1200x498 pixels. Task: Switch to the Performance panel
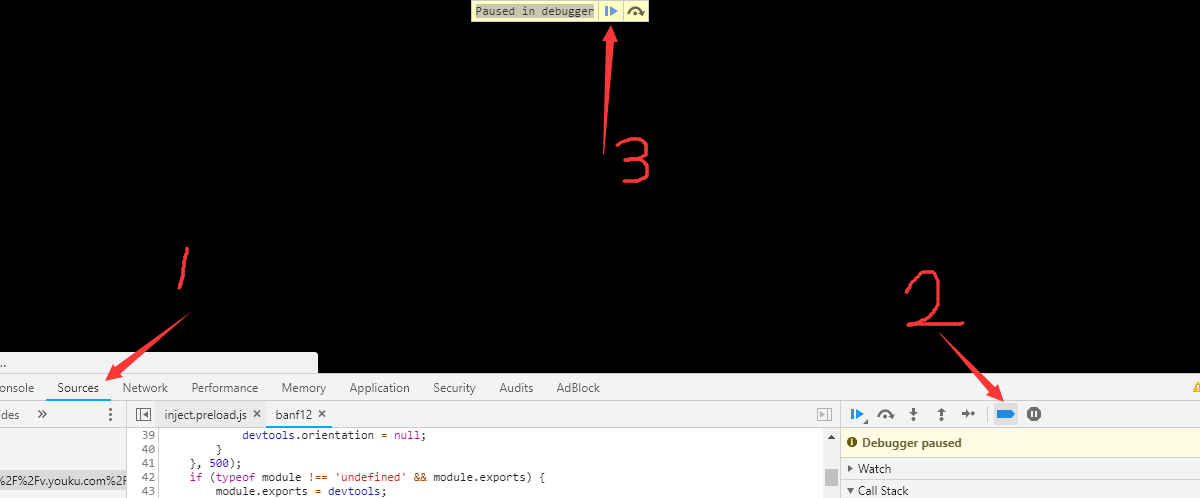click(x=225, y=388)
